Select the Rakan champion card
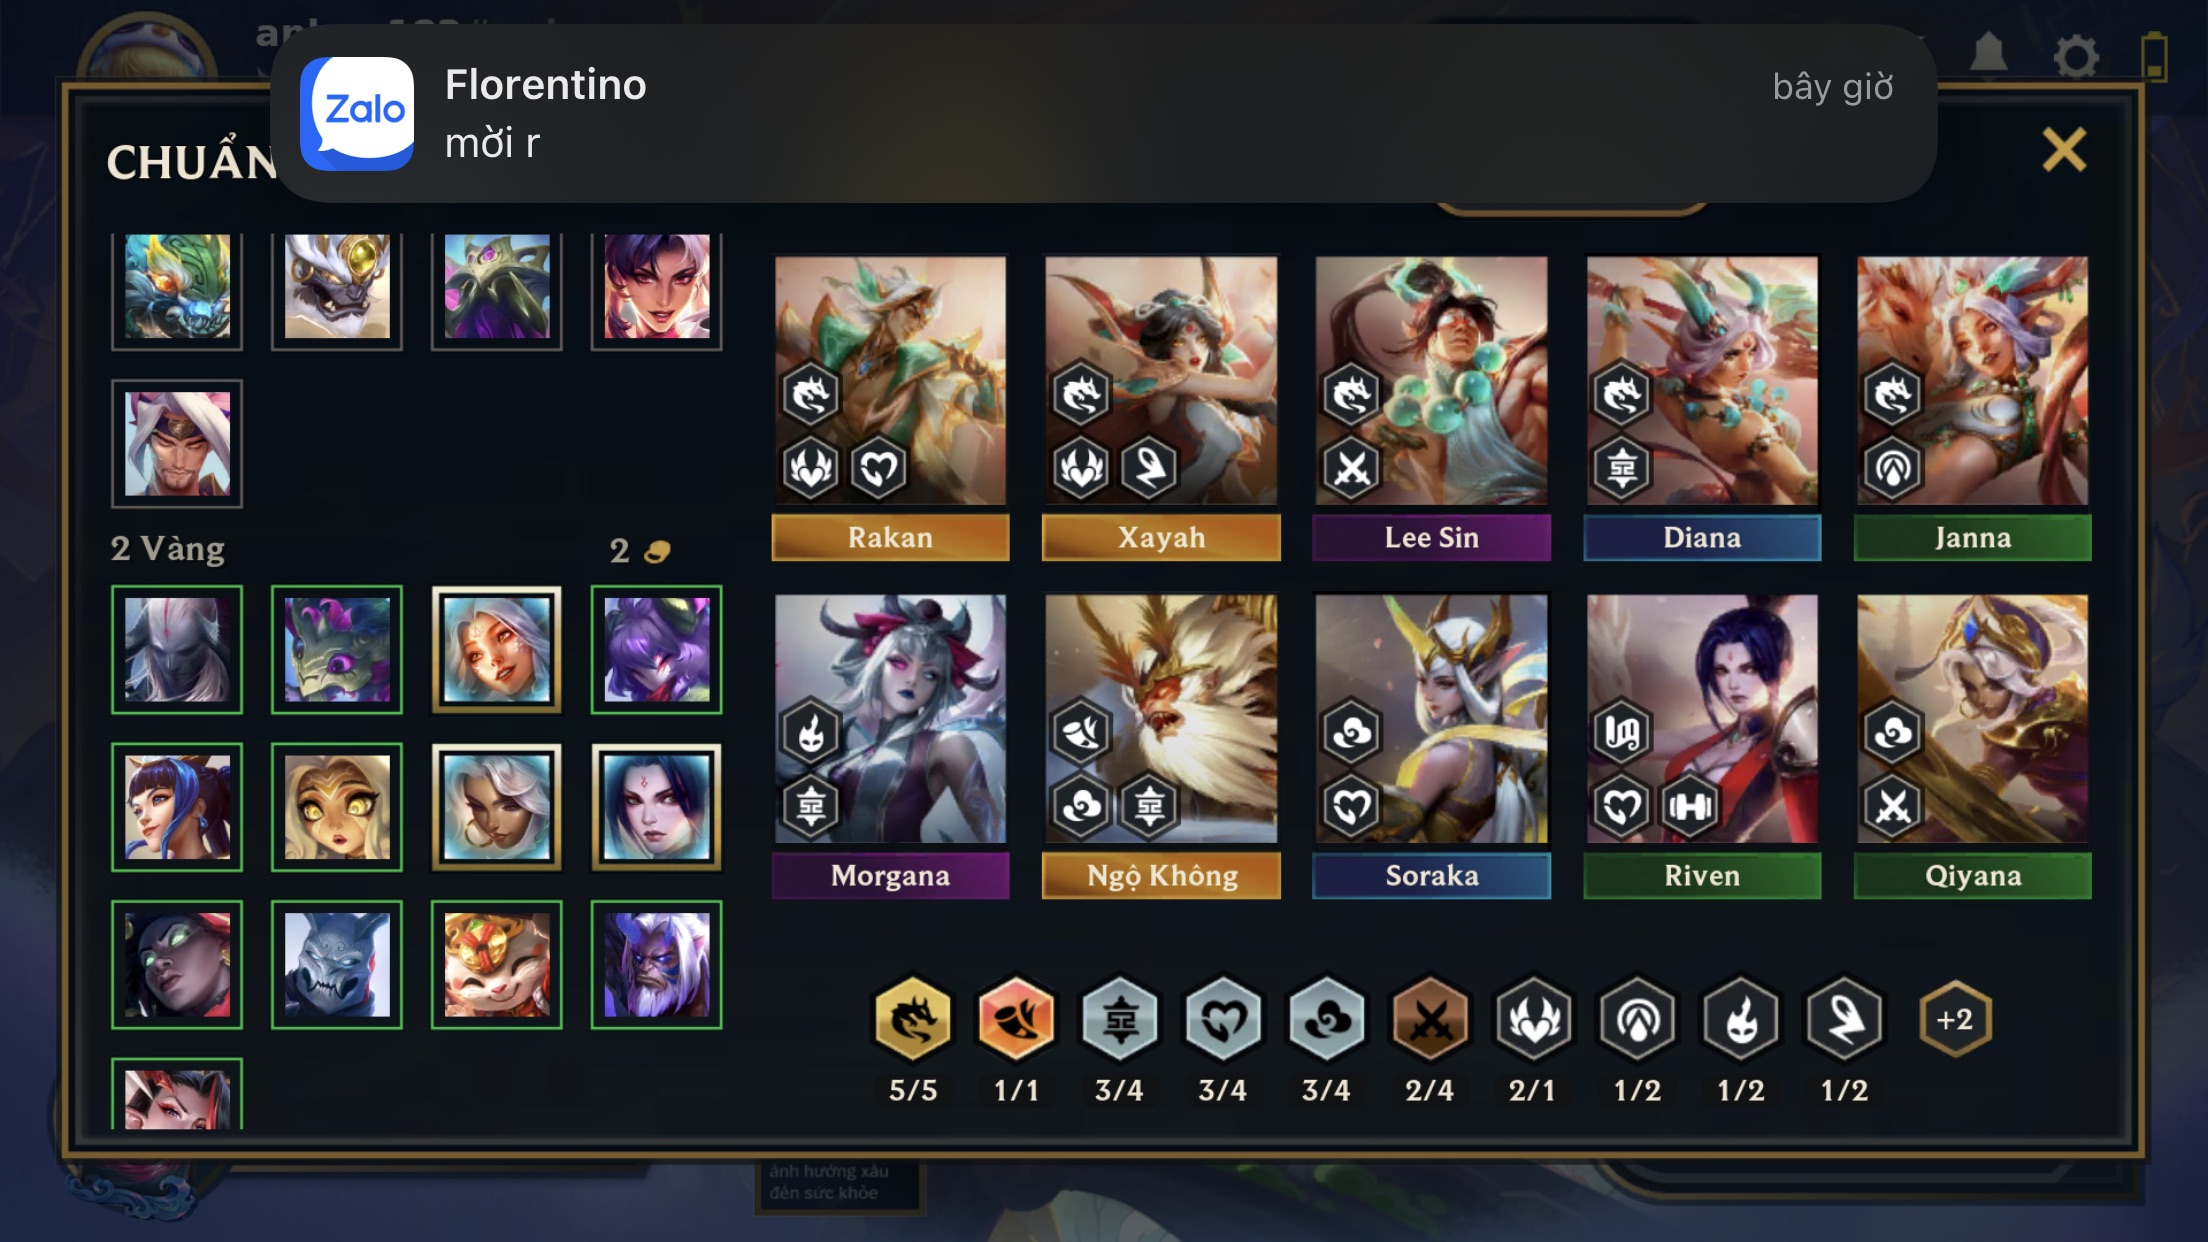Screen dimensions: 2208x1242 (890, 408)
